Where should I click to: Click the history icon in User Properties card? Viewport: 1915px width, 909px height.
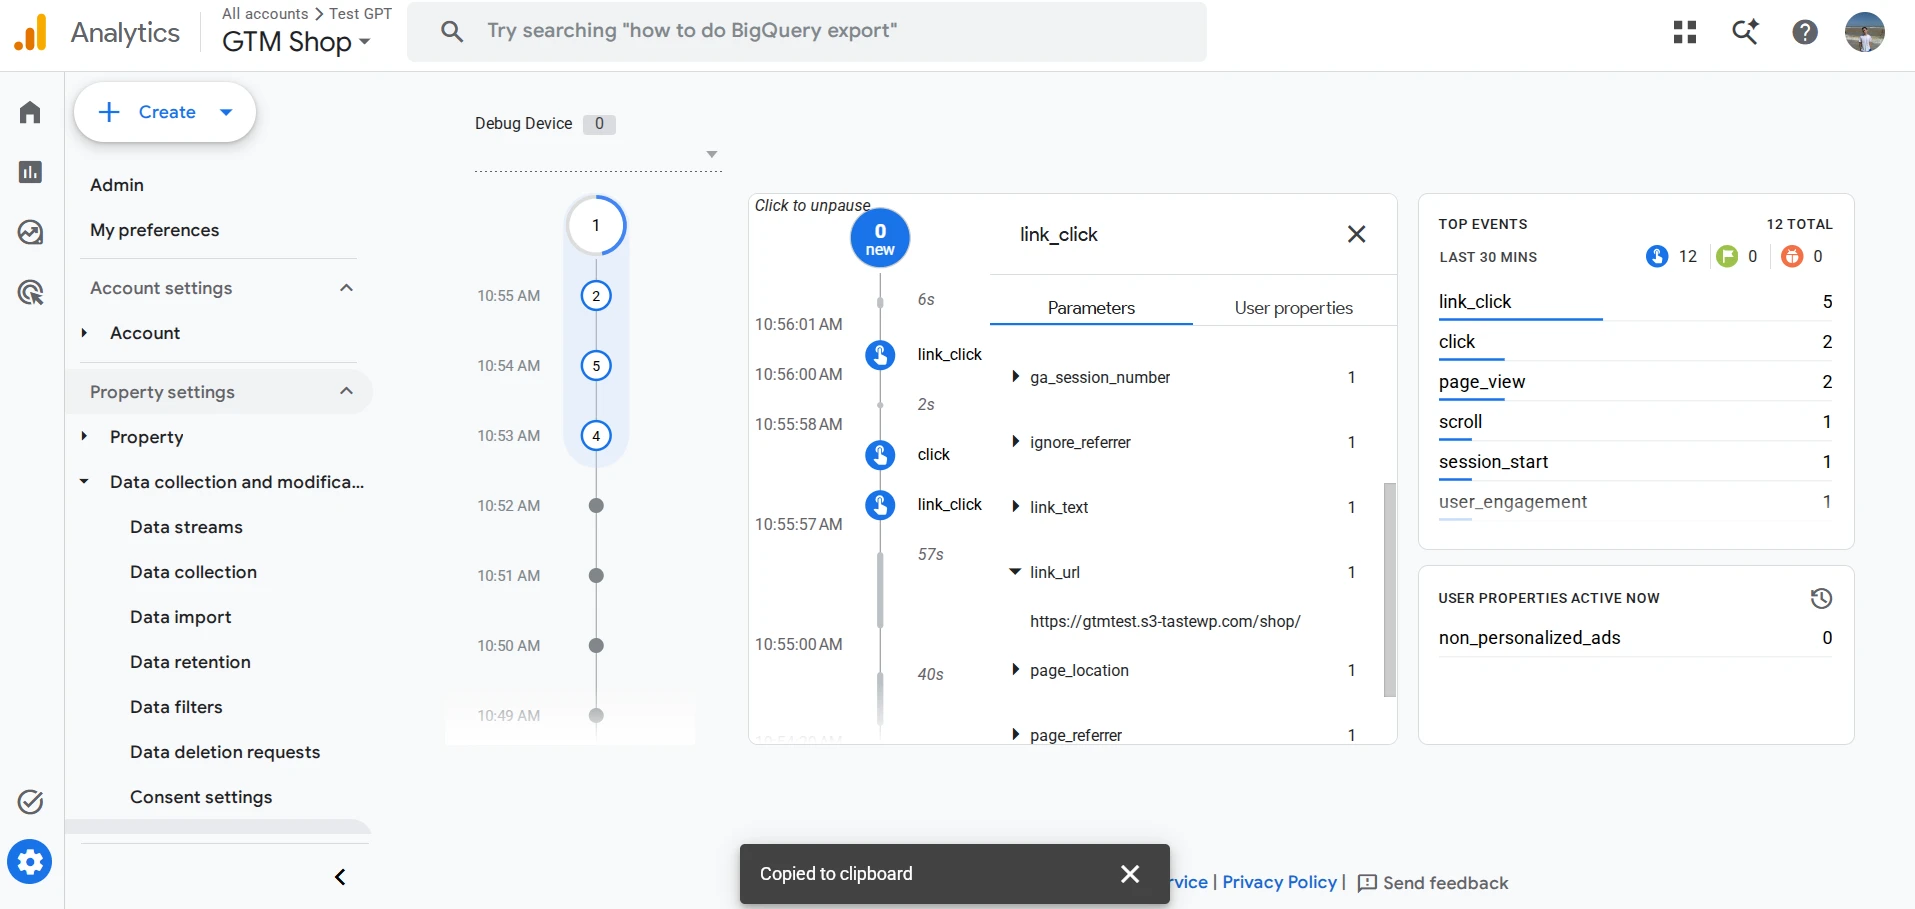pyautogui.click(x=1821, y=598)
